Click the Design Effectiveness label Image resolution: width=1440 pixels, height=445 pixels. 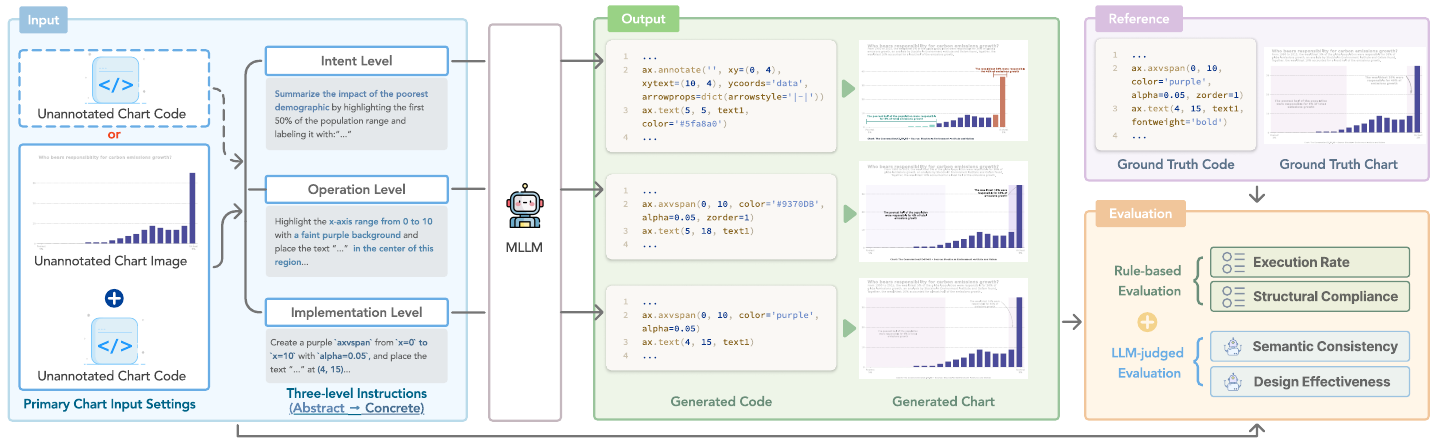tap(1321, 381)
